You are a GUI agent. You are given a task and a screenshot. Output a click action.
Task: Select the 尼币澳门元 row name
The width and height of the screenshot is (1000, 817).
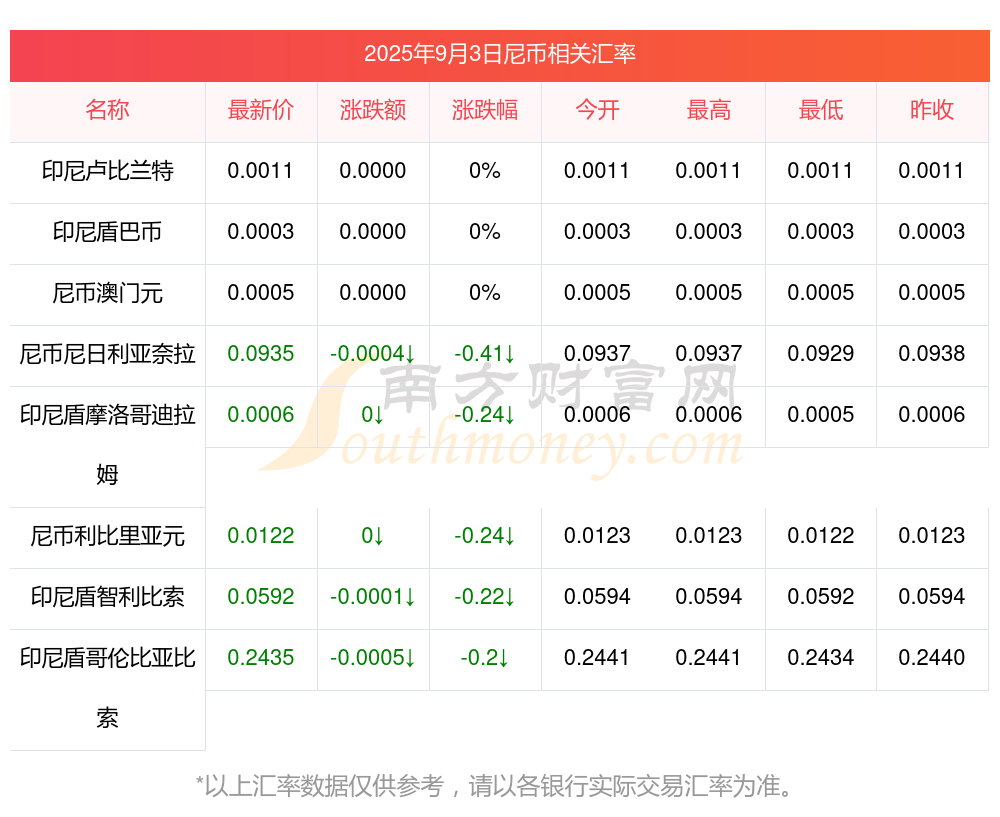point(107,293)
